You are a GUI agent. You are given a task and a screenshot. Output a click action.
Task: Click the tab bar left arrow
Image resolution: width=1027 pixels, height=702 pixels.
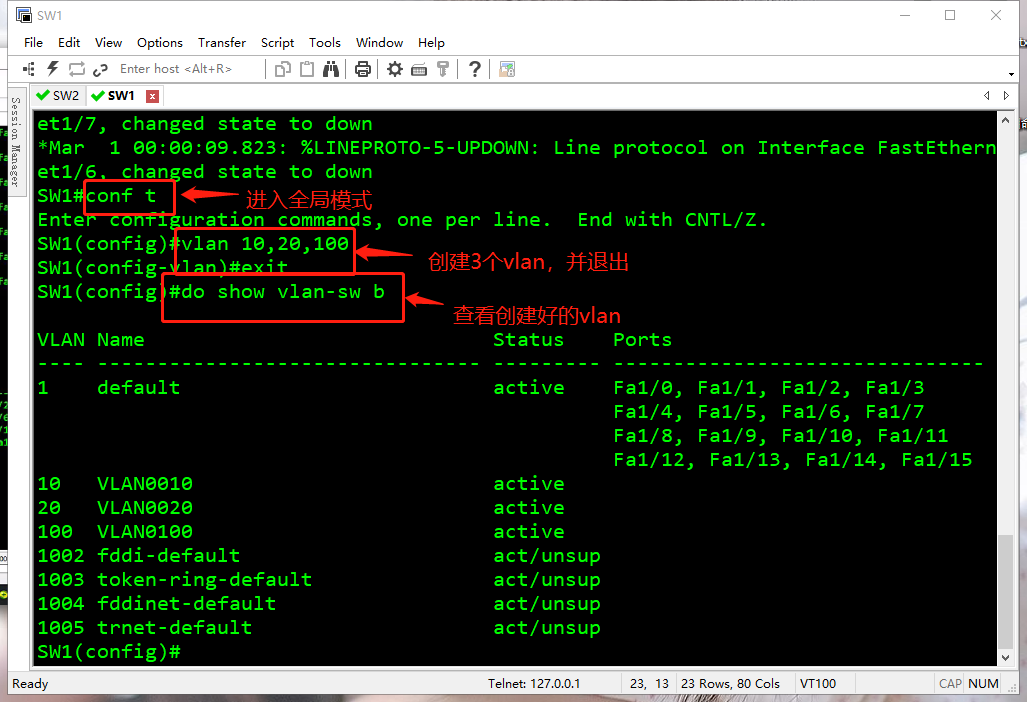point(986,96)
